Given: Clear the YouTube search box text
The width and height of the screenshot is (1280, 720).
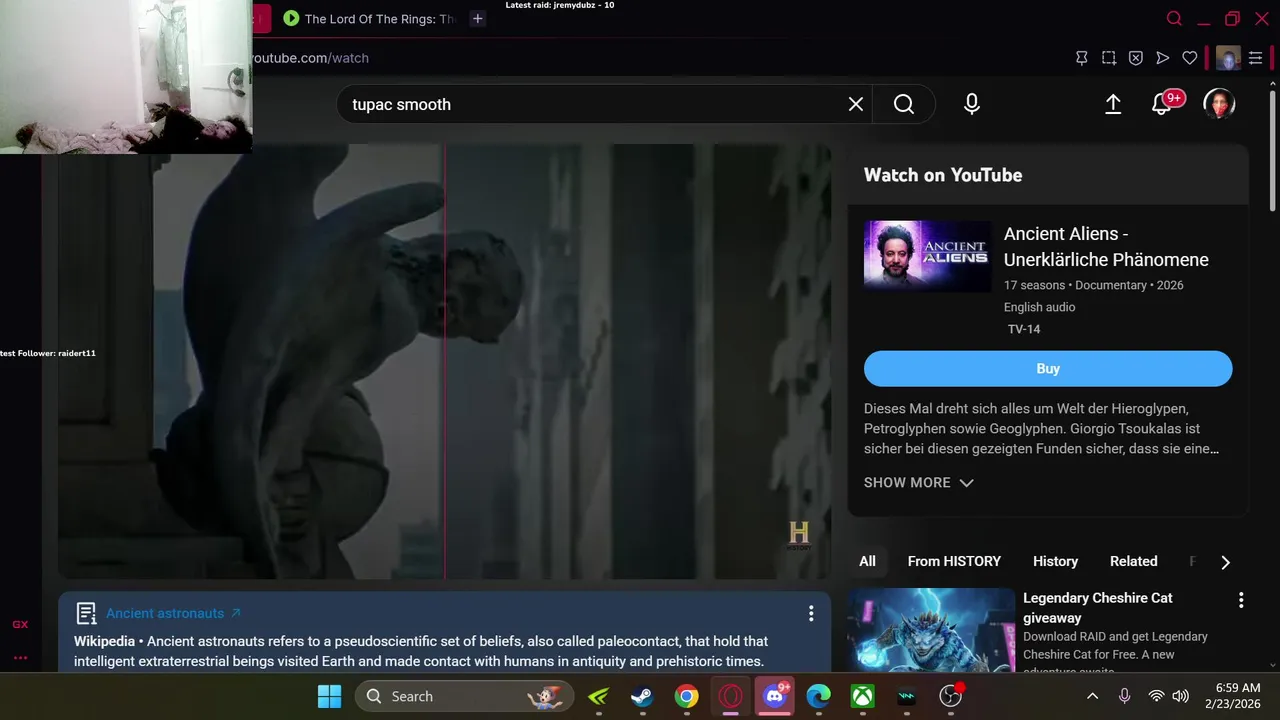Looking at the screenshot, I should point(856,104).
